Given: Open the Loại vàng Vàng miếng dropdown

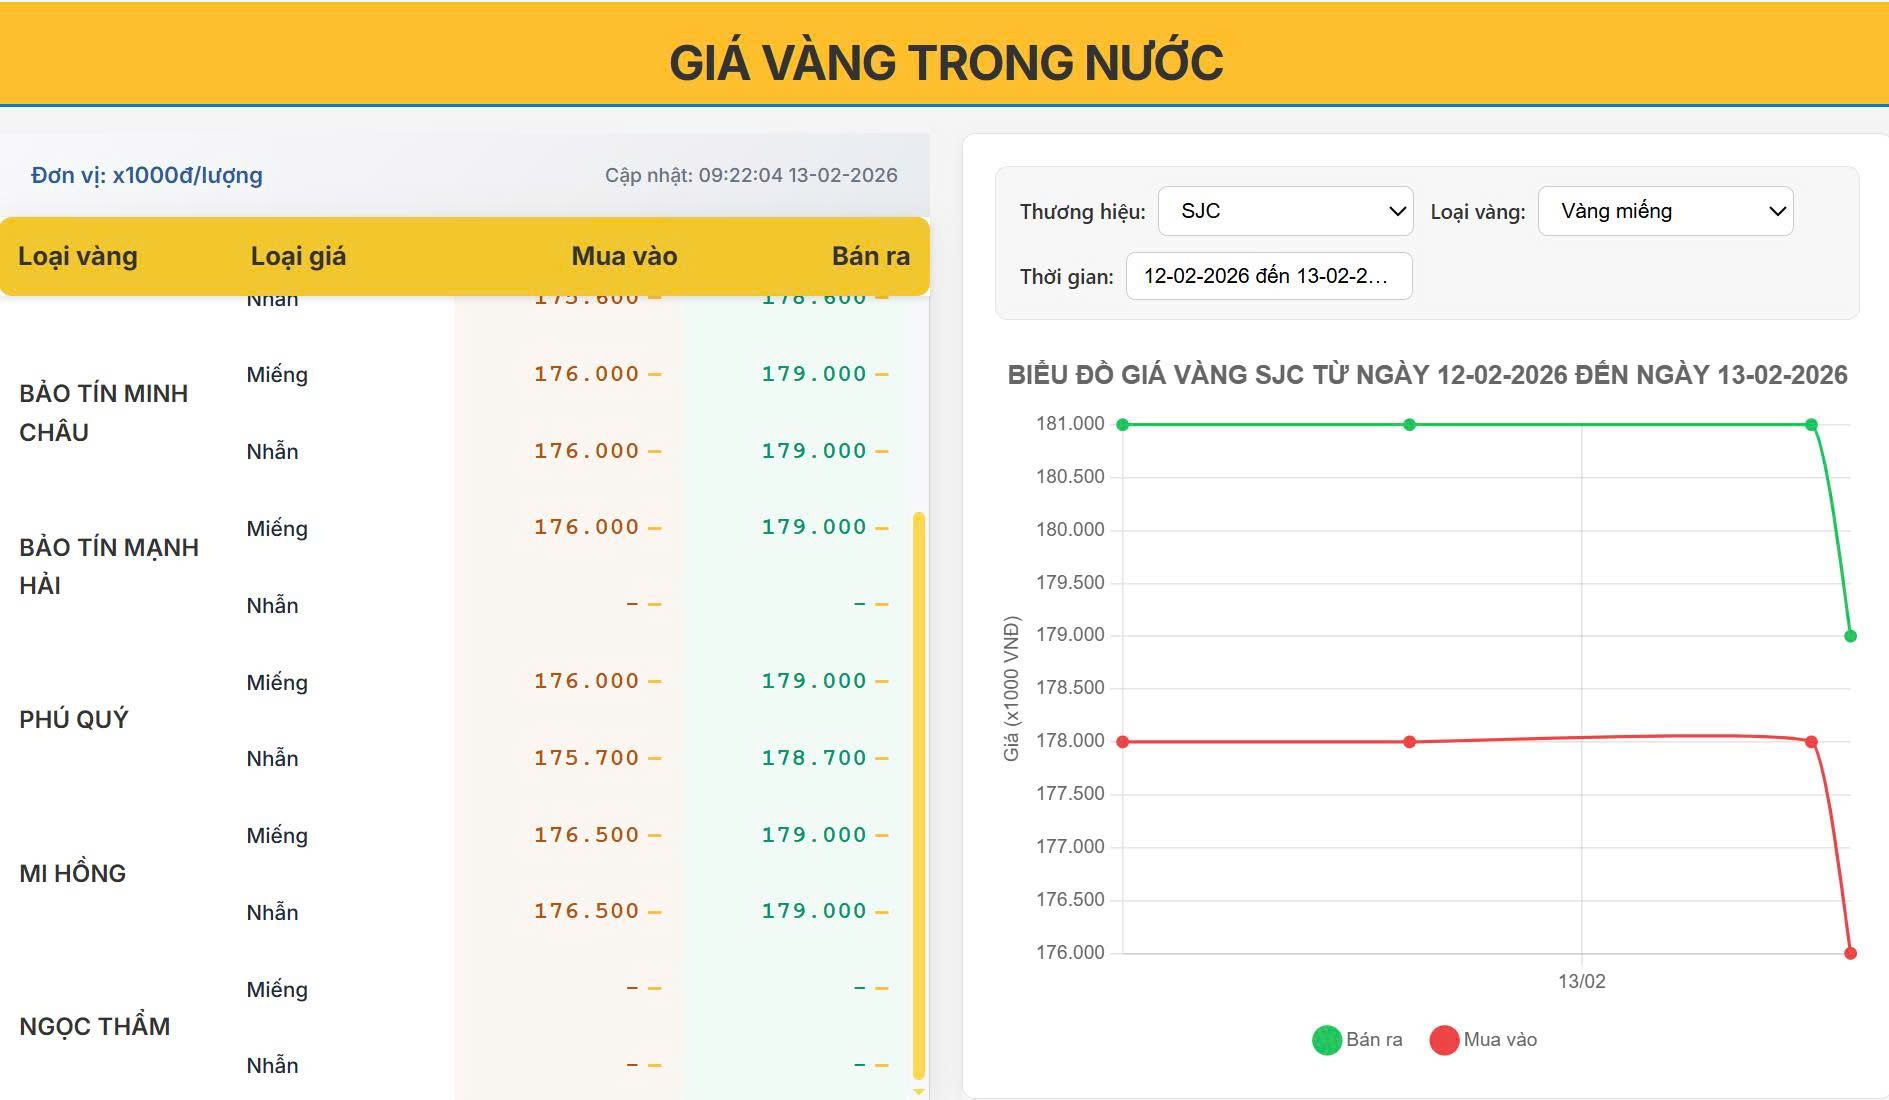Looking at the screenshot, I should click(x=1665, y=211).
